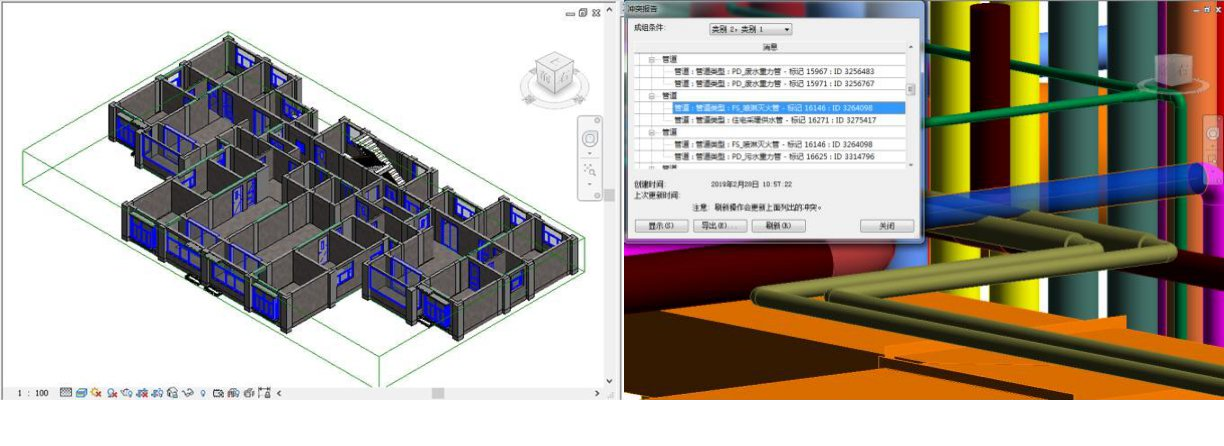
Task: Restore down the left view window
Action: coord(583,12)
